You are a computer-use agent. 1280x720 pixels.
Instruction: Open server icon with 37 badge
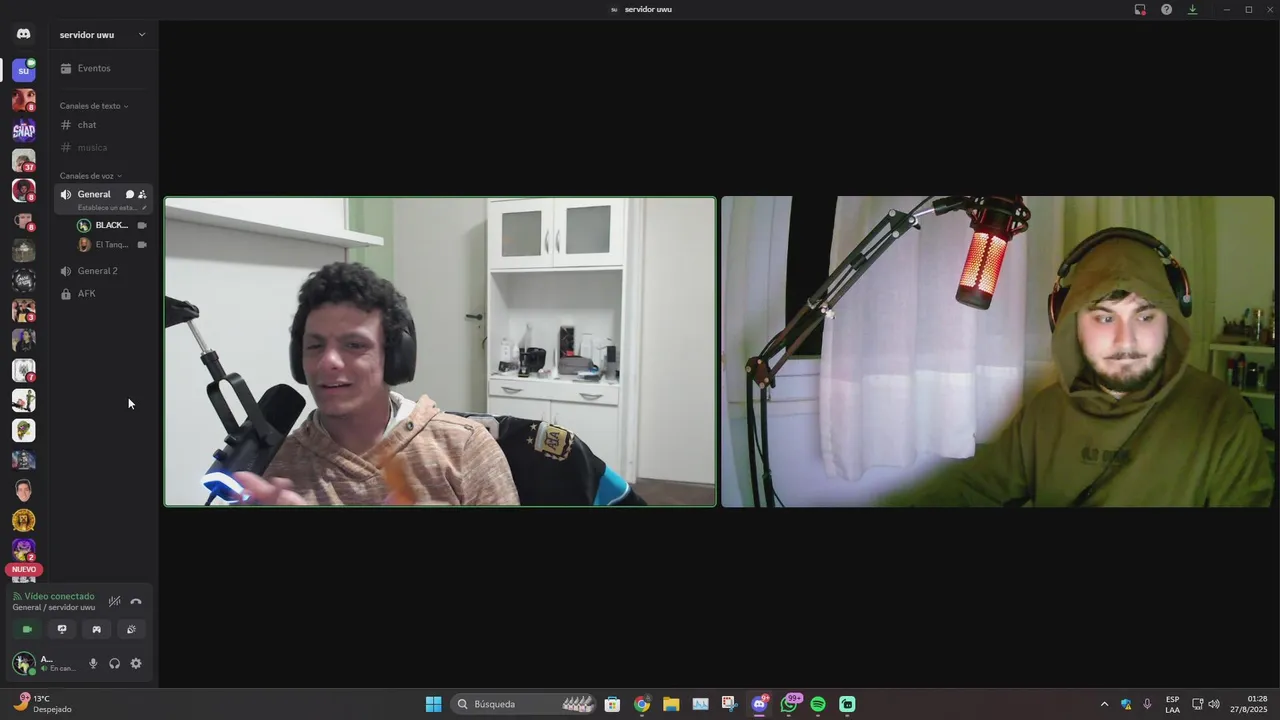coord(23,160)
